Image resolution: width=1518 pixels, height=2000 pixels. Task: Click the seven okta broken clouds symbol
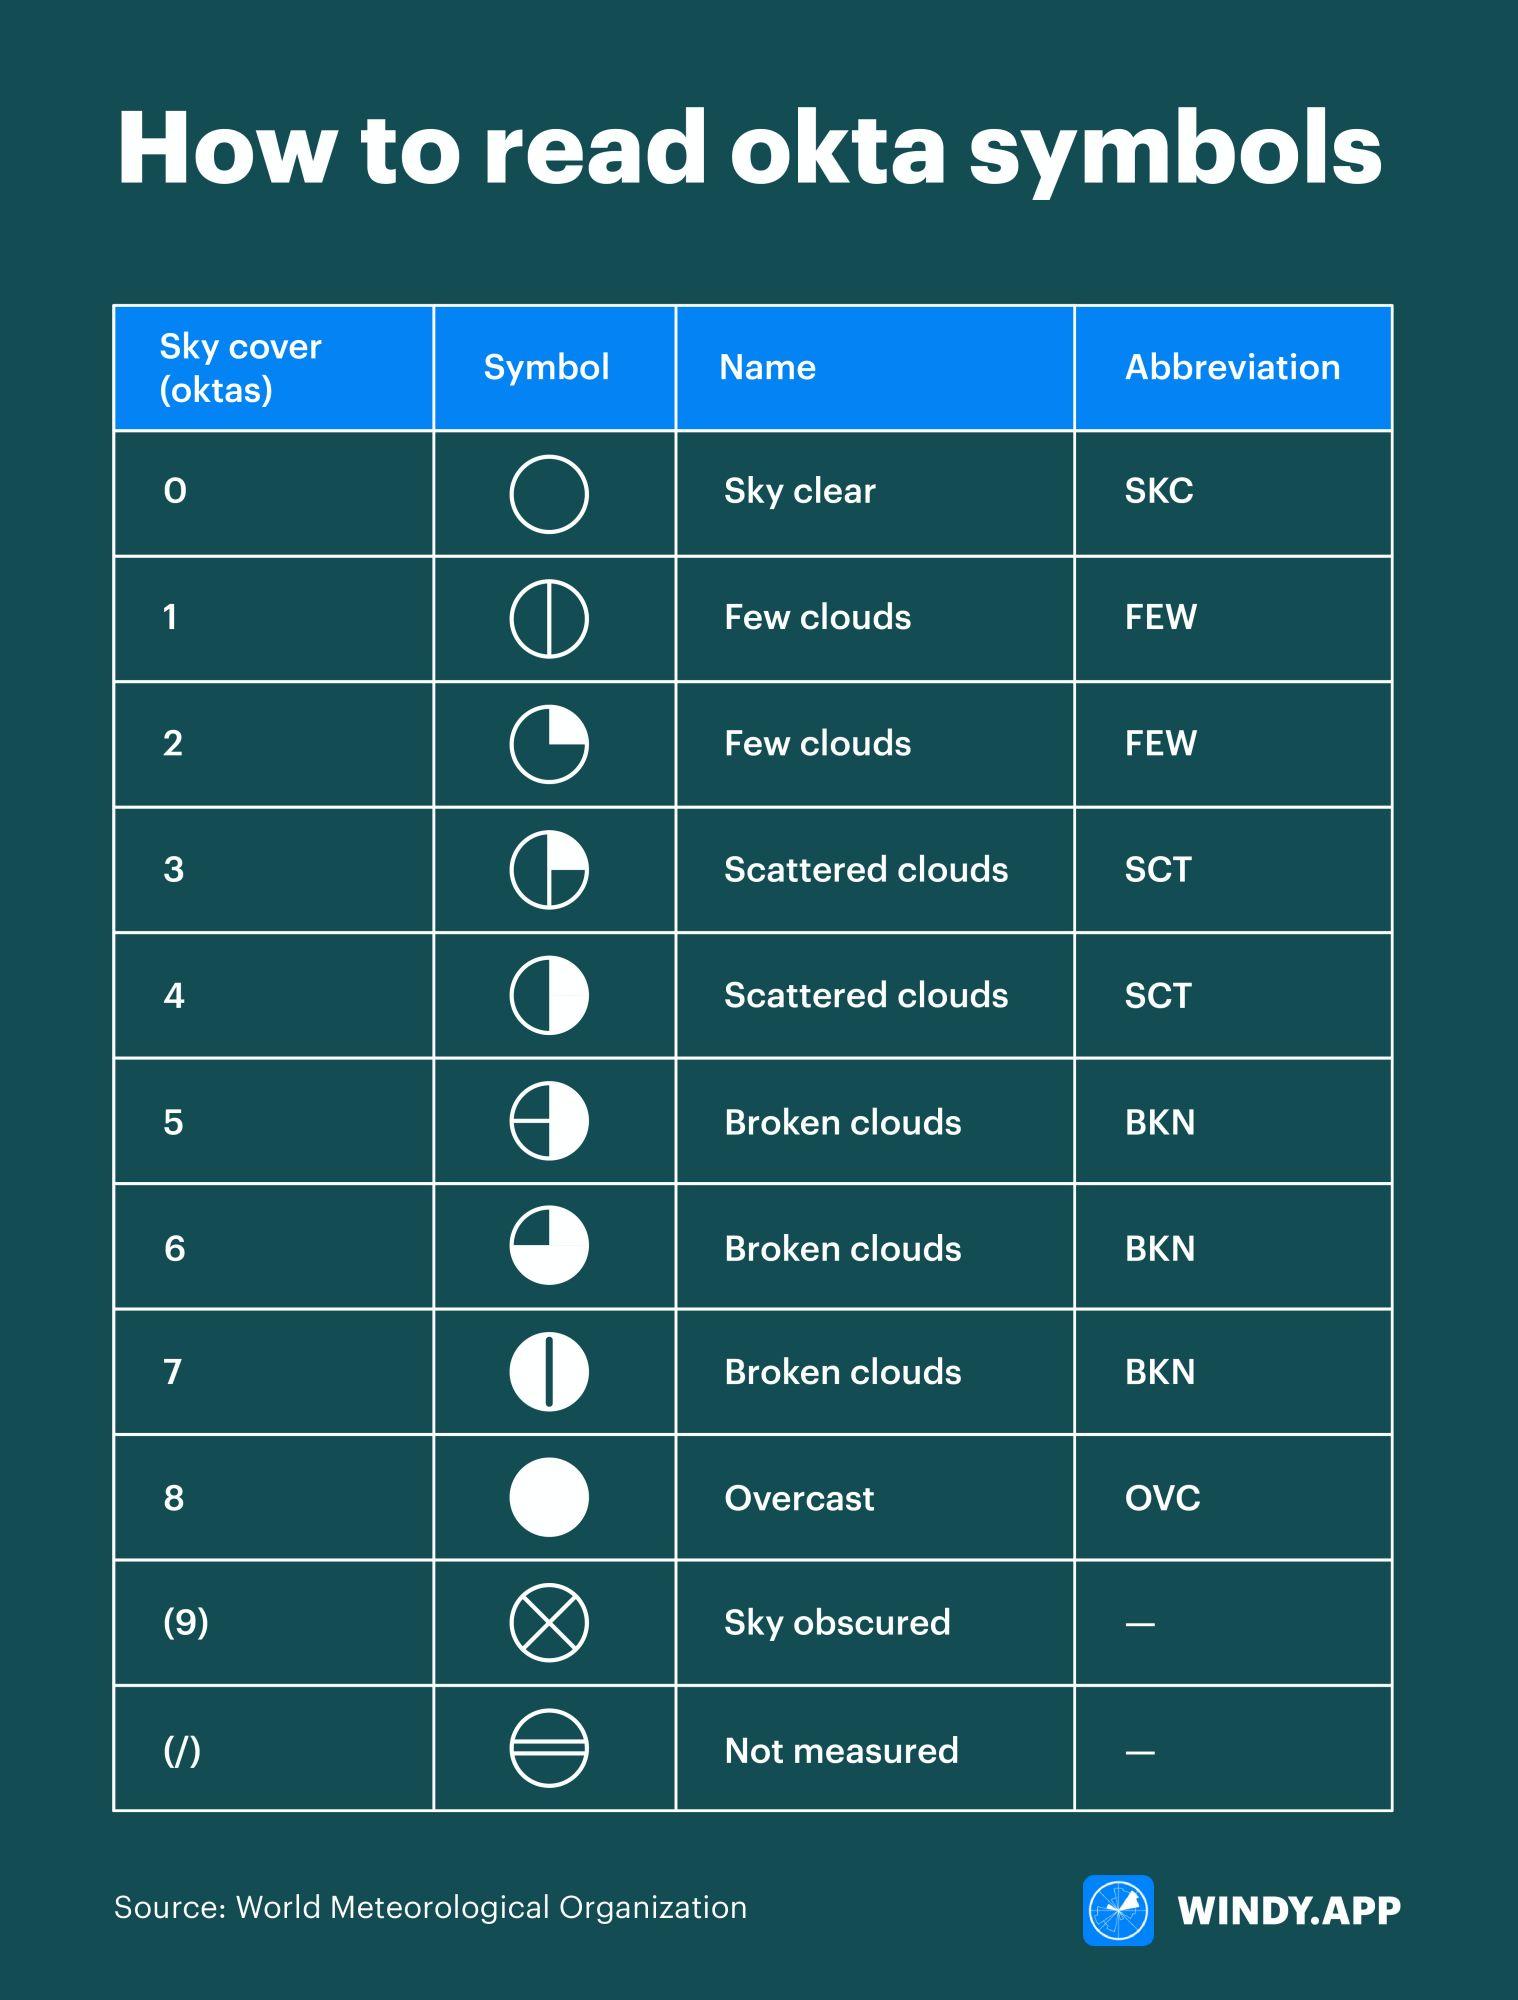pyautogui.click(x=549, y=1372)
